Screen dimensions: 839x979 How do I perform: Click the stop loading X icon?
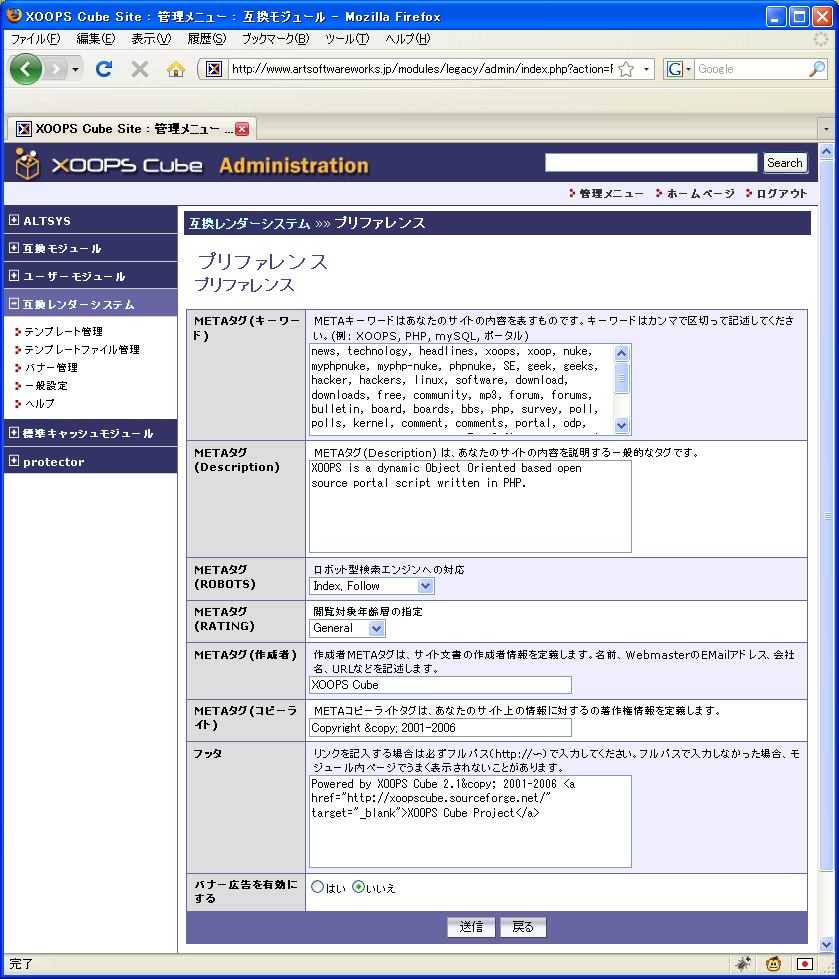tap(140, 69)
